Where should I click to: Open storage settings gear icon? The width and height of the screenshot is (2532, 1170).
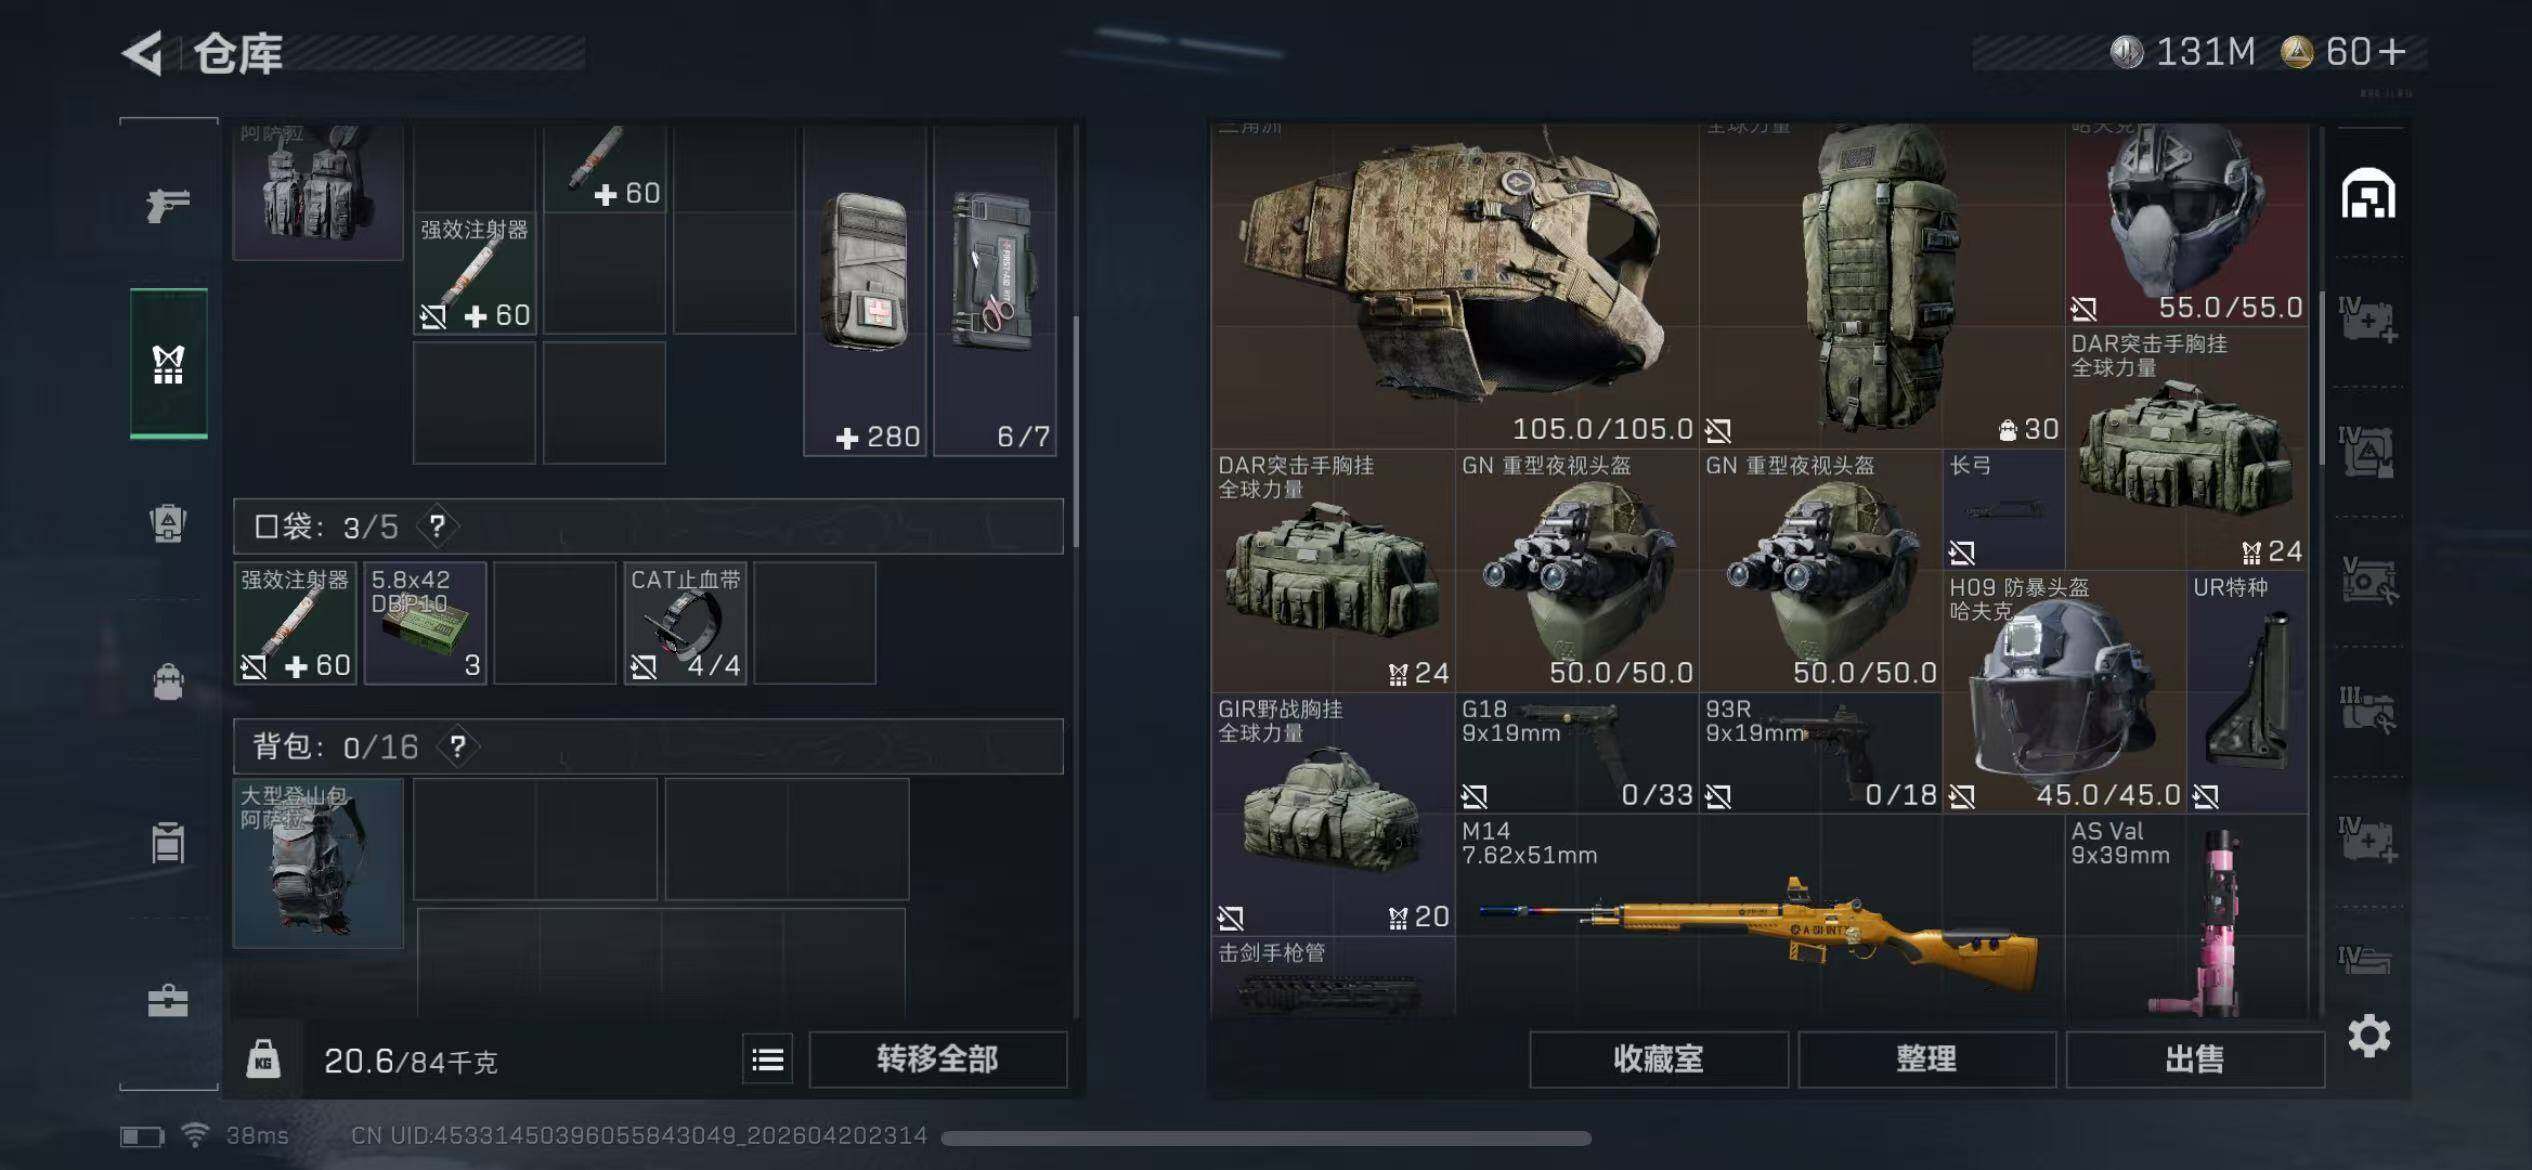tap(2369, 1036)
